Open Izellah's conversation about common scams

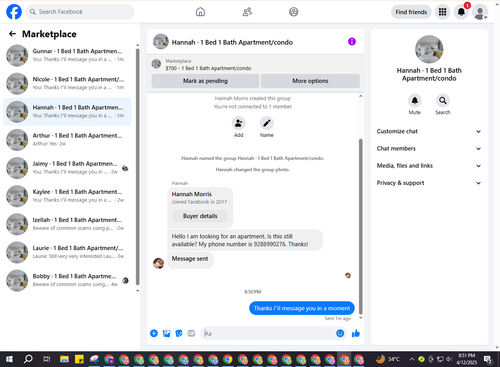point(67,224)
